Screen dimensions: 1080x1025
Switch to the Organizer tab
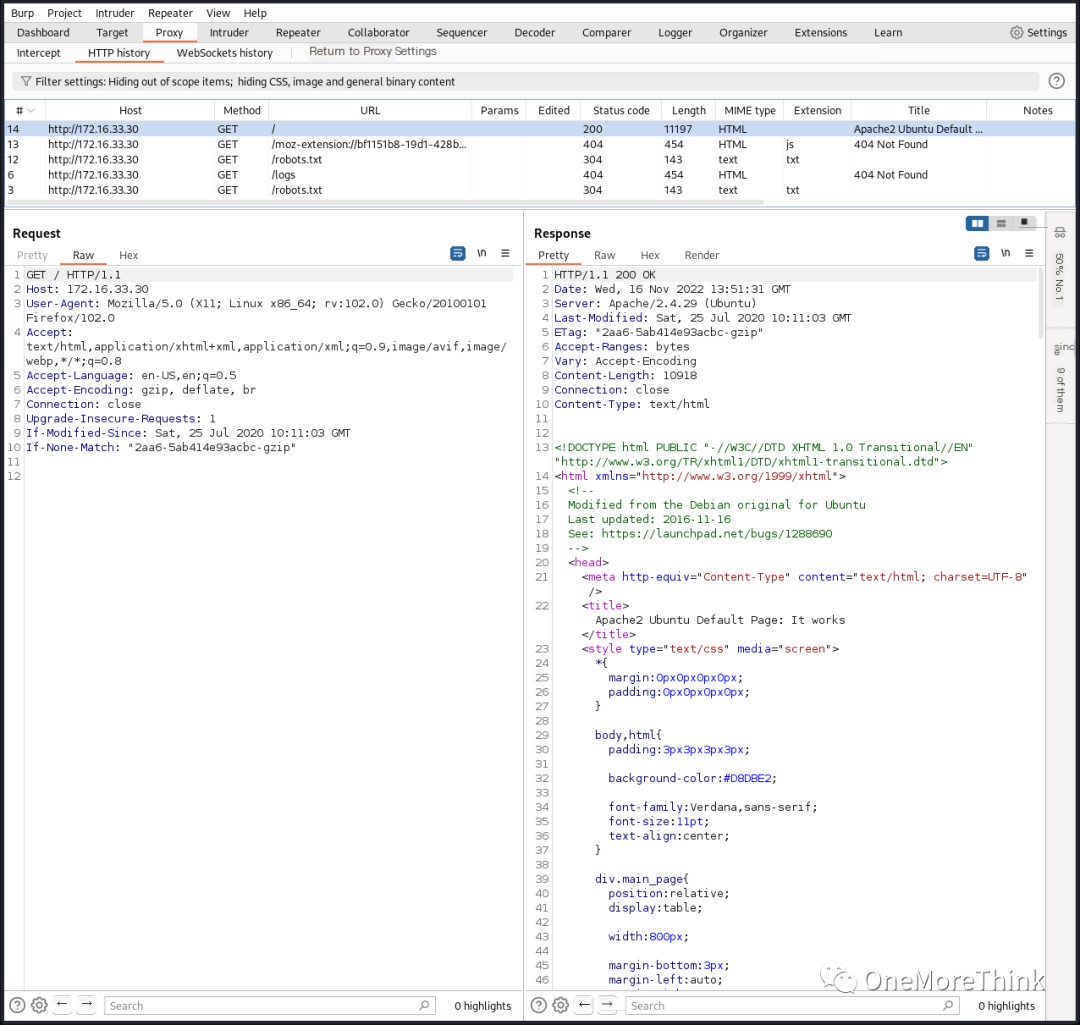click(743, 32)
